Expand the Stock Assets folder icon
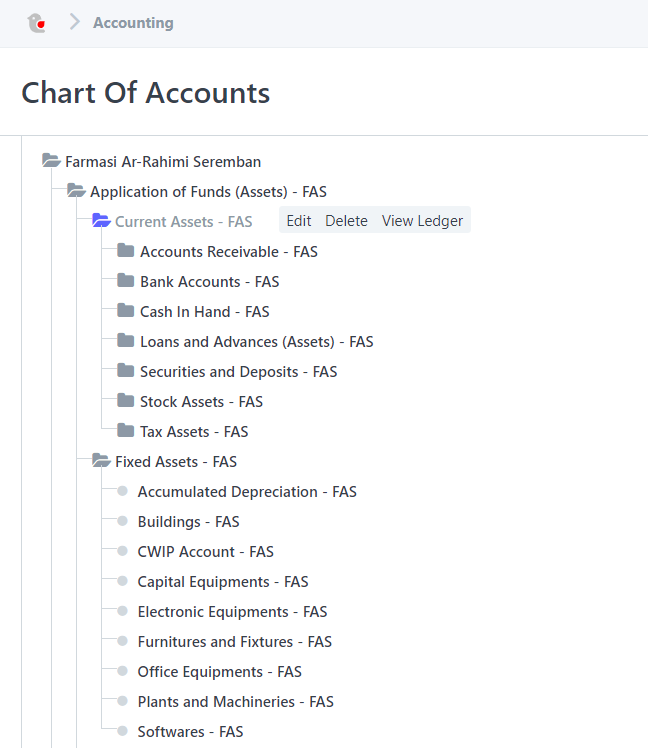This screenshot has height=748, width=648. pos(125,401)
